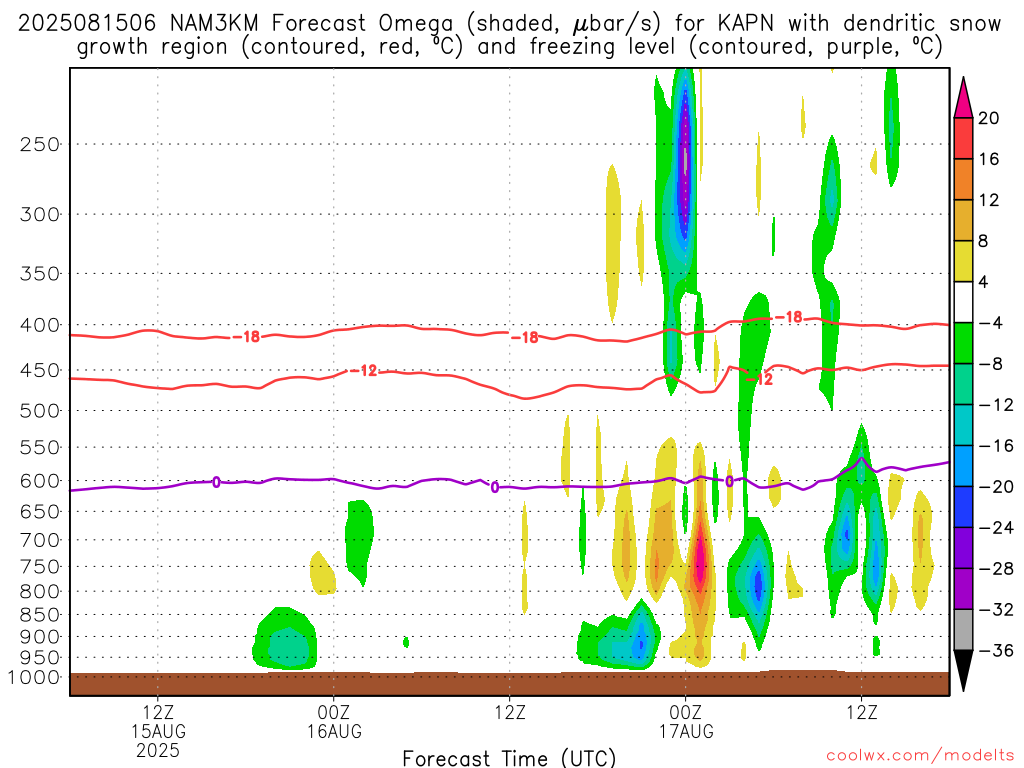Click the coolwx.com/modelts link text
The height and width of the screenshot is (768, 1024).
[x=920, y=756]
